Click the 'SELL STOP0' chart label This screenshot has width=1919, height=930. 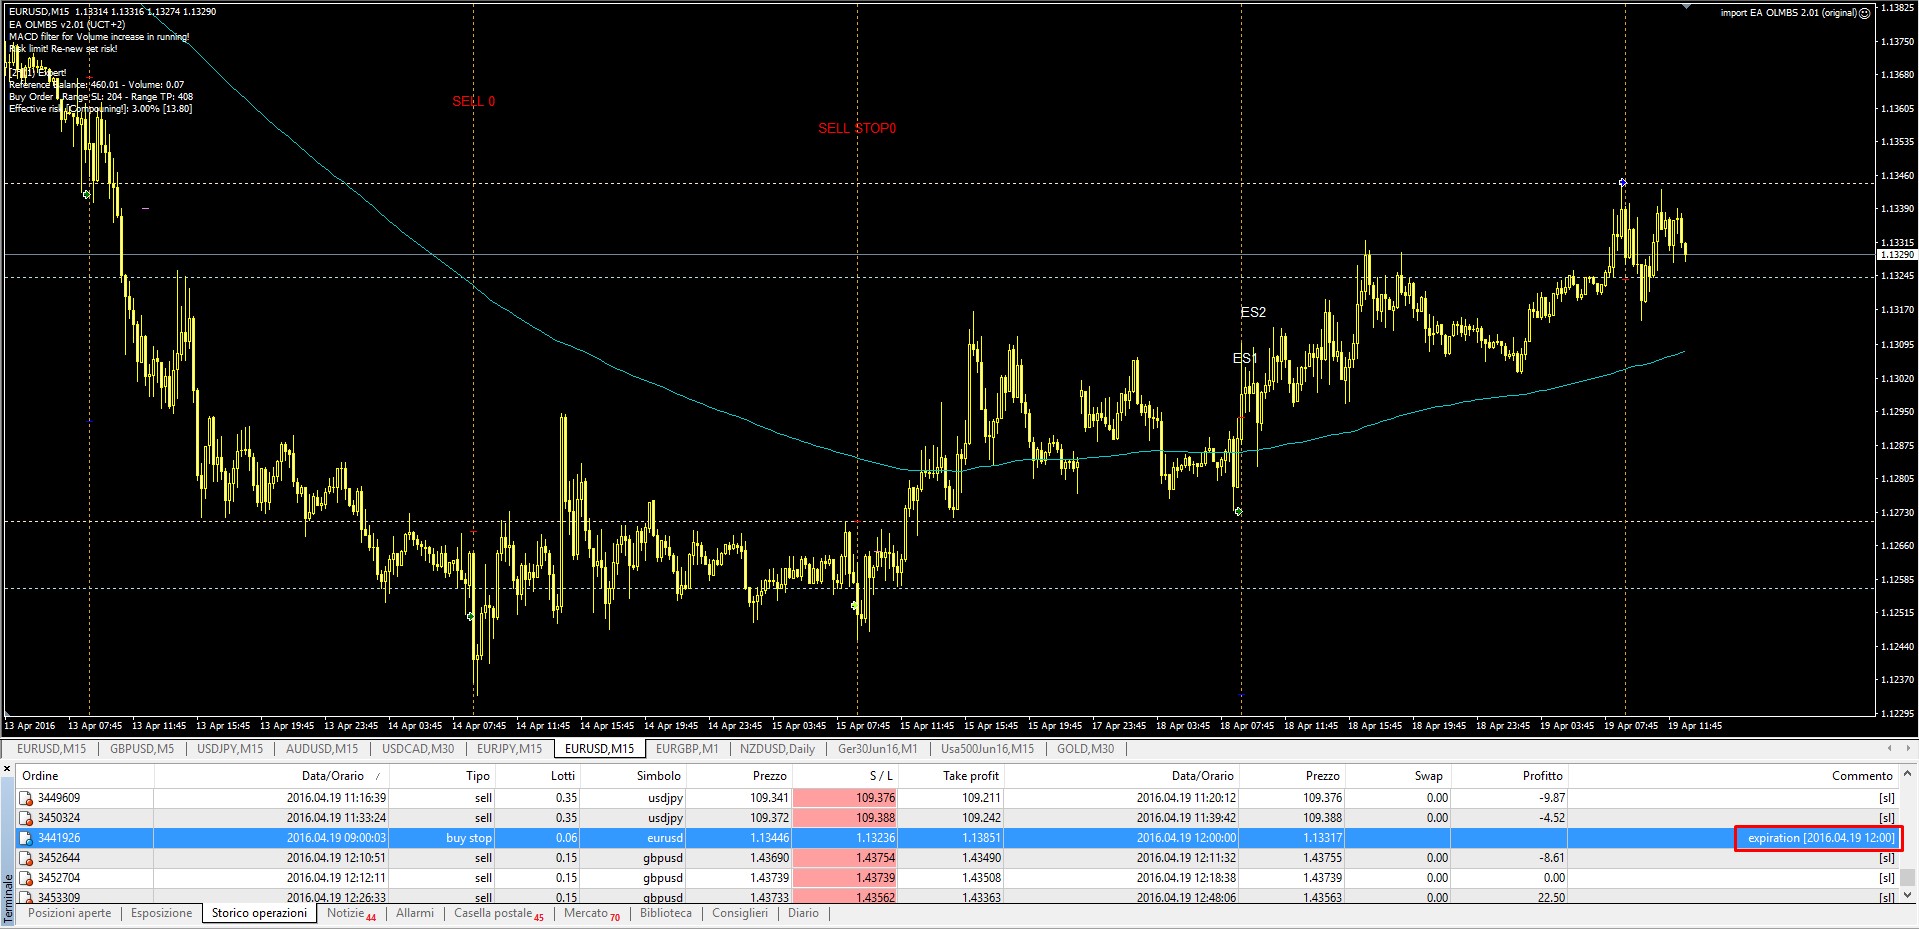point(857,128)
